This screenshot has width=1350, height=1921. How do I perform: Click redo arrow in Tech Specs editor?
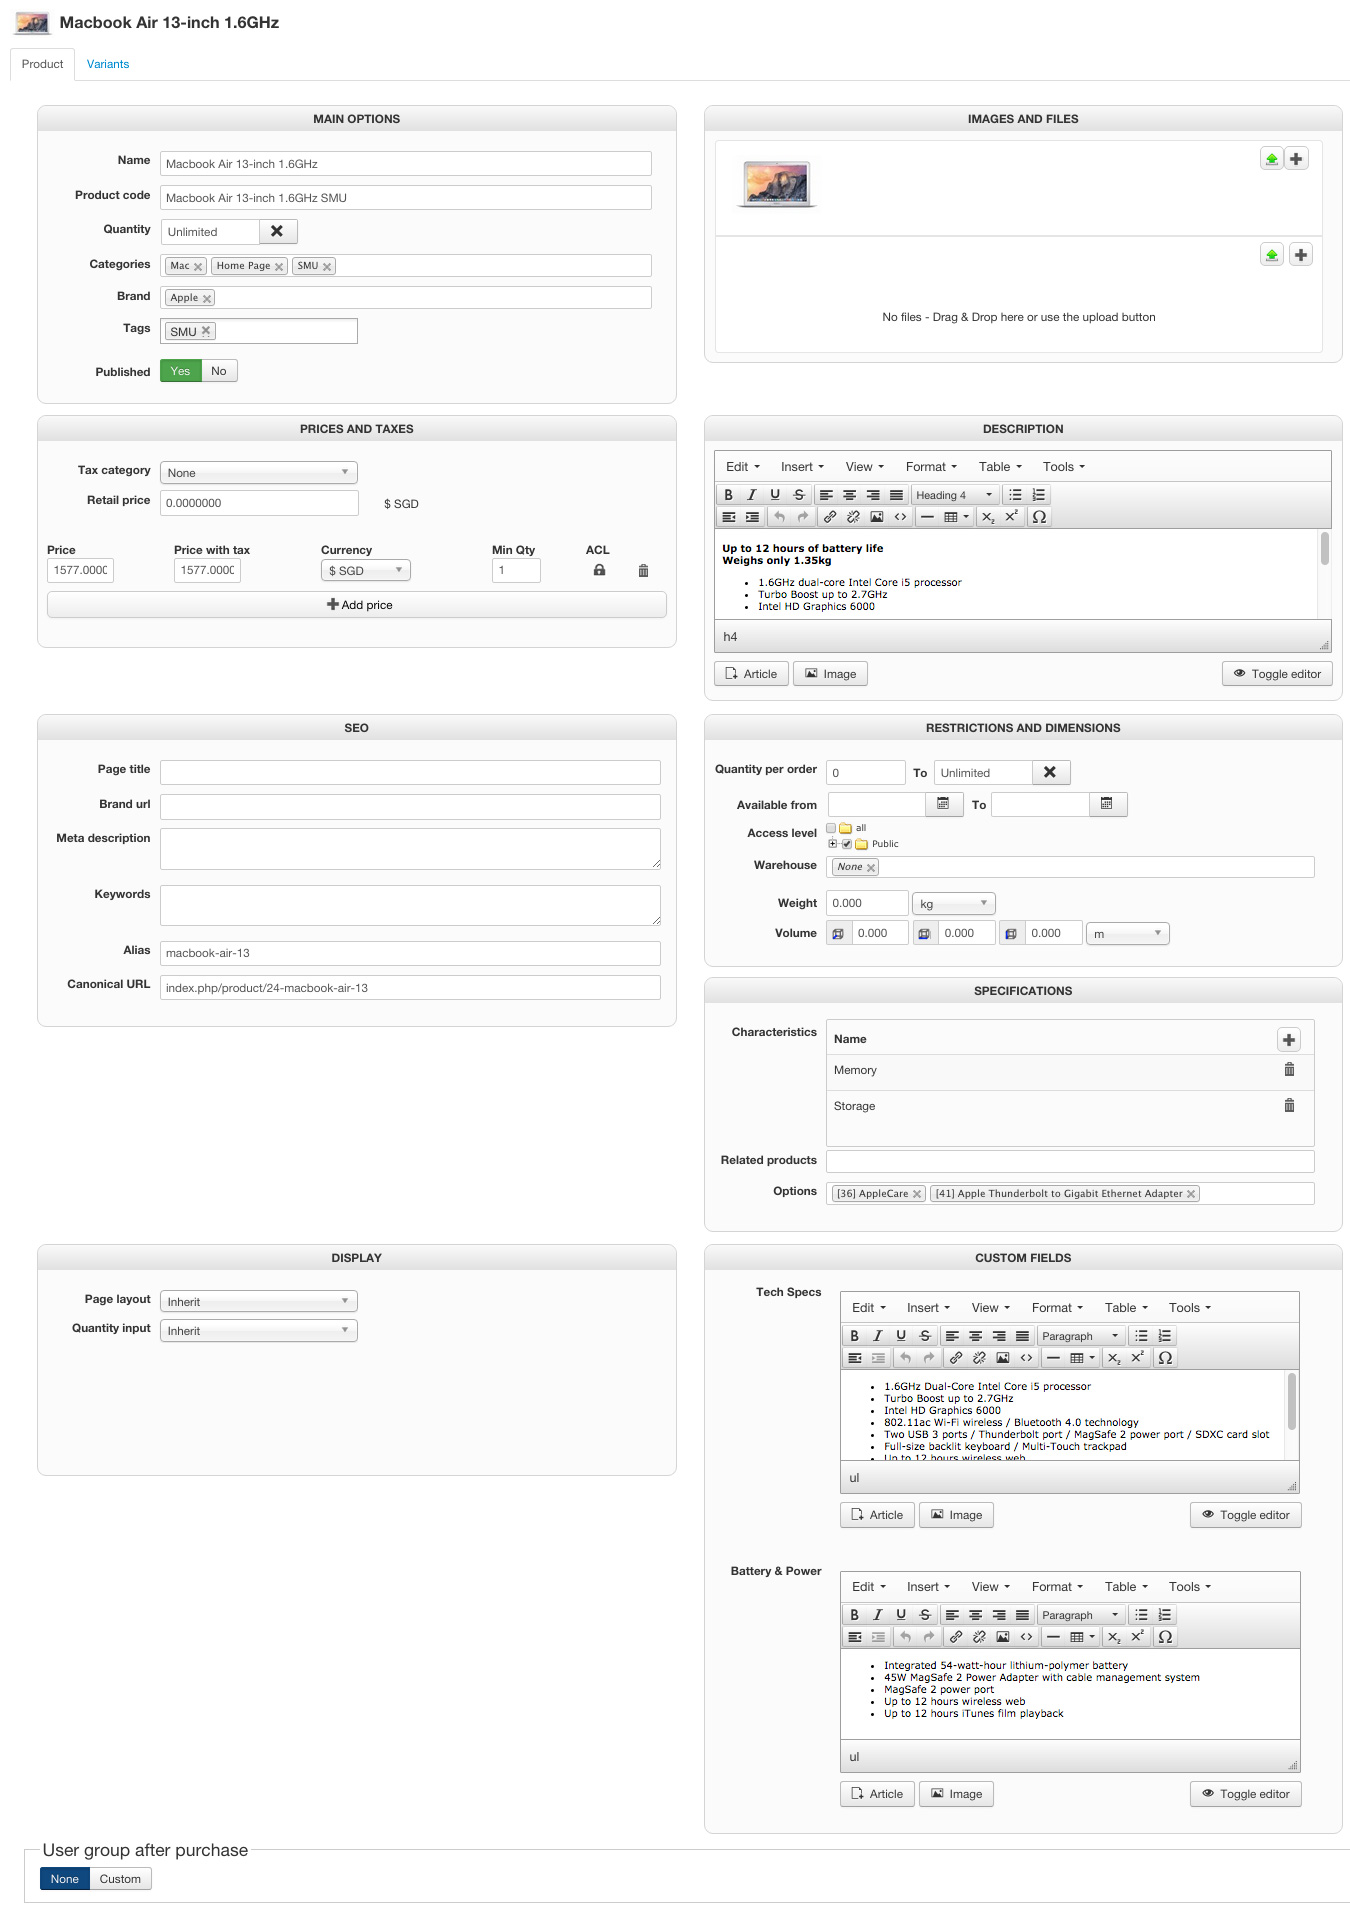click(928, 1358)
